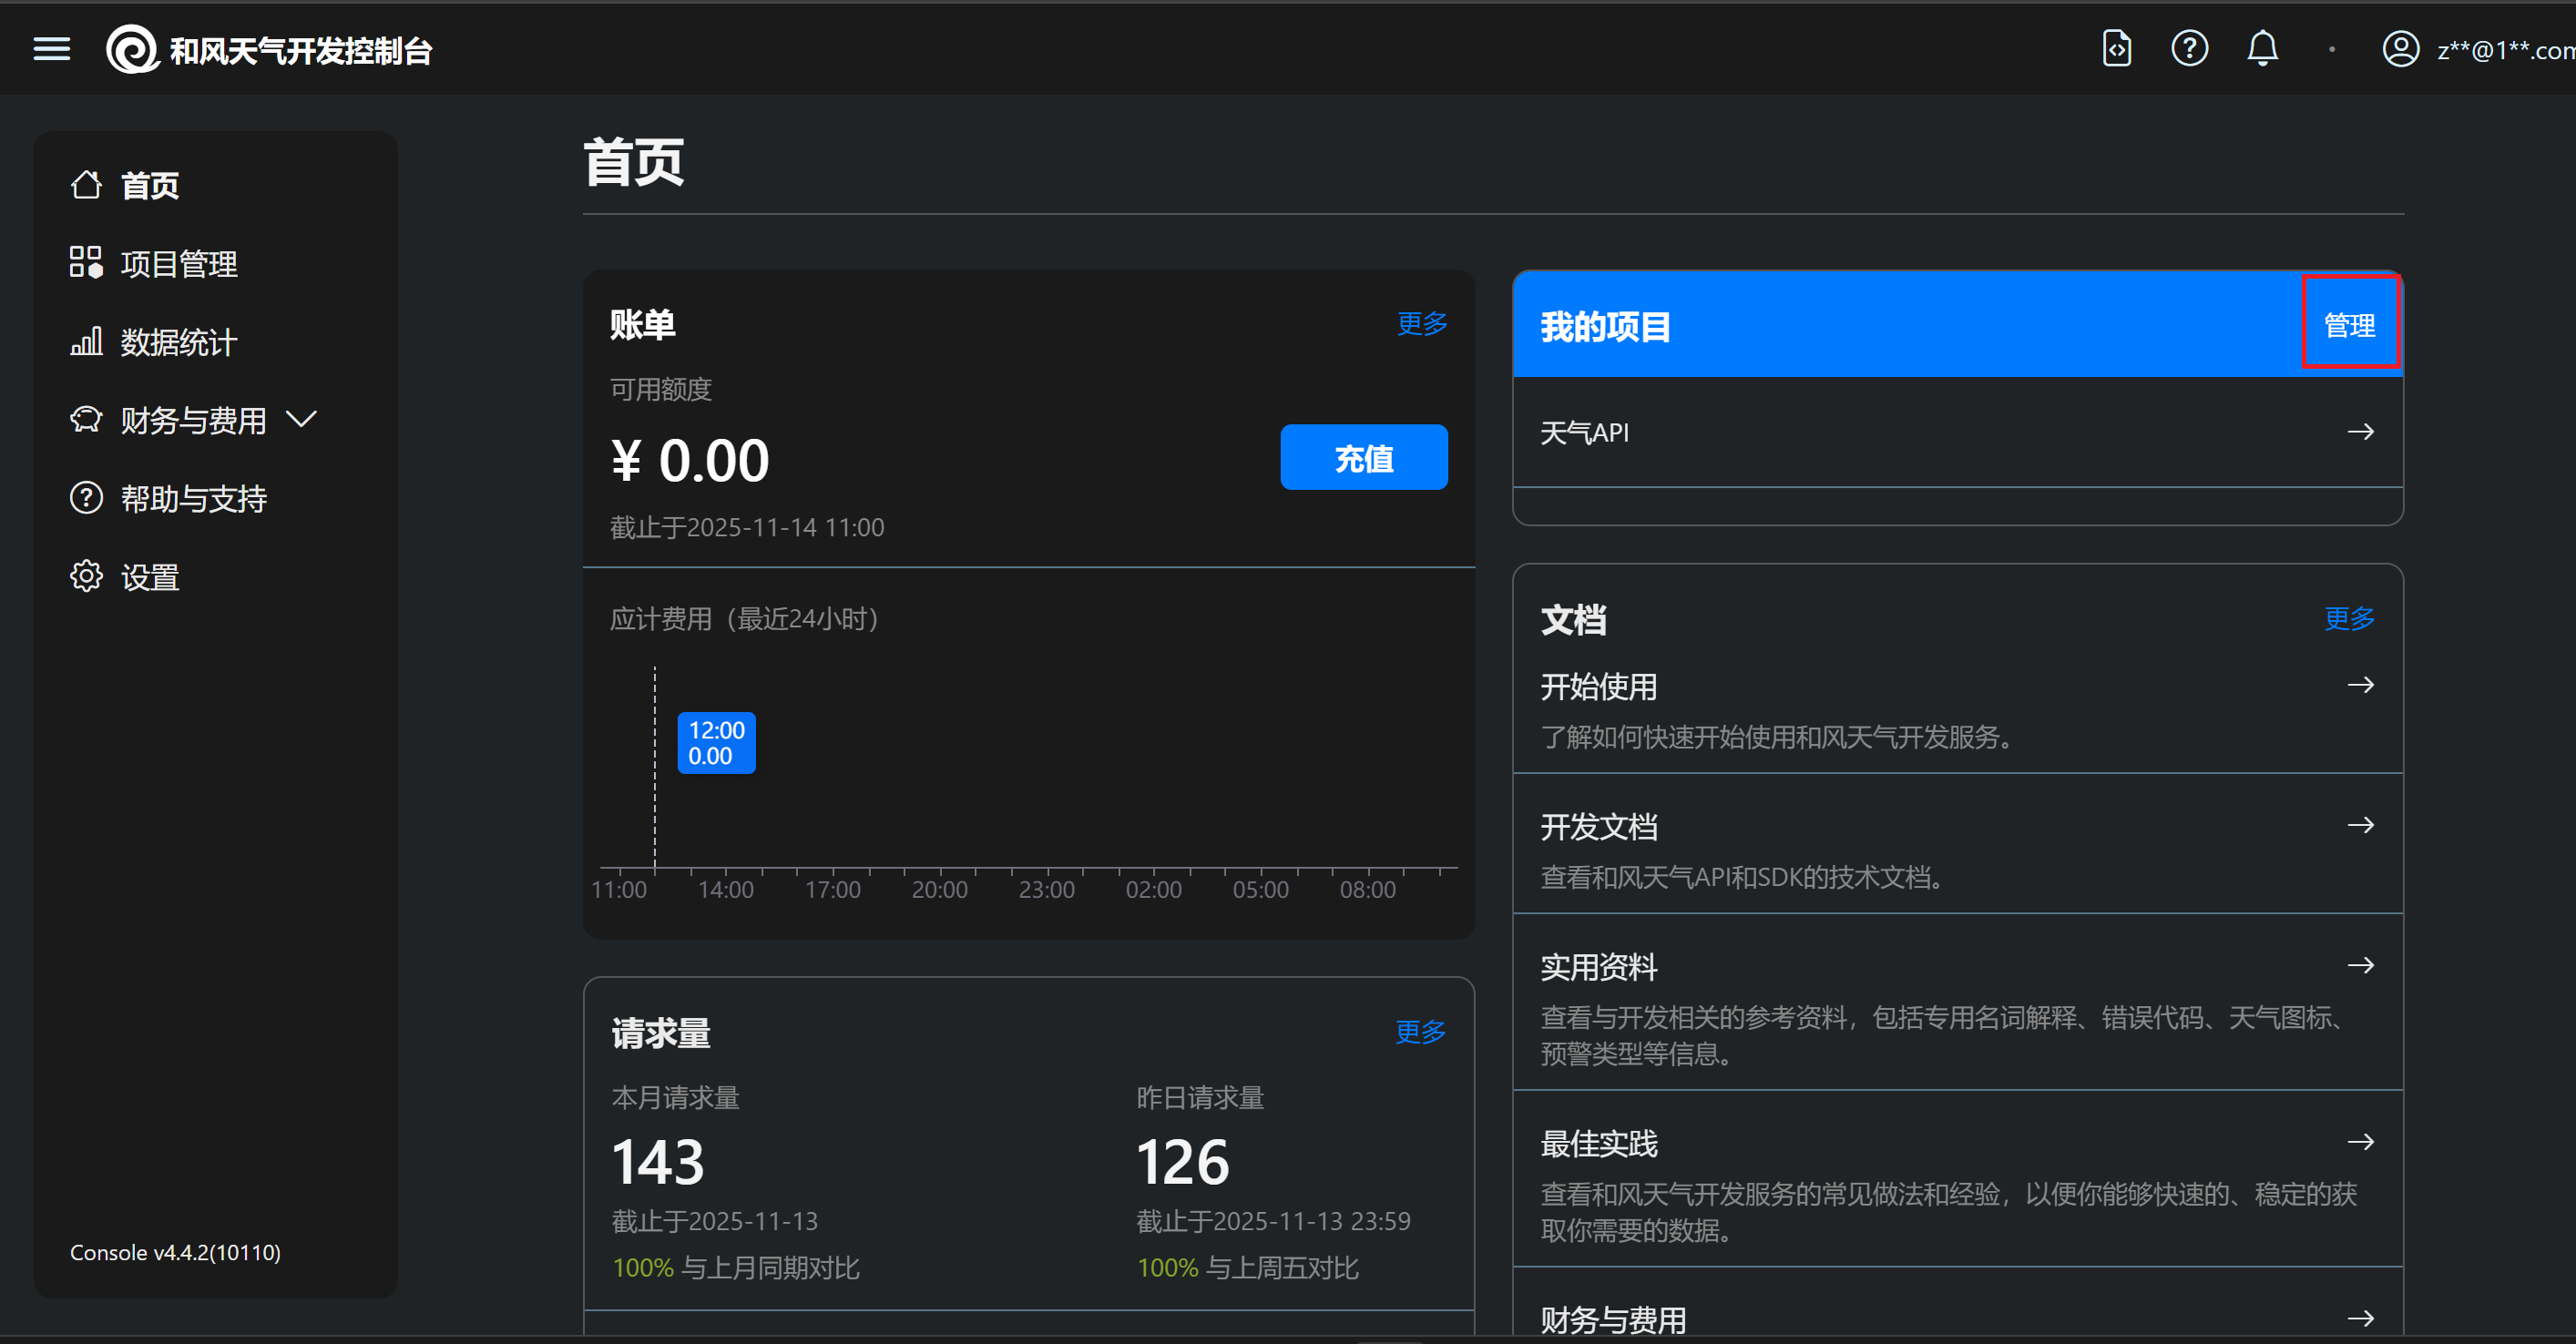
Task: Click the 充值 recharge button
Action: click(x=1363, y=457)
